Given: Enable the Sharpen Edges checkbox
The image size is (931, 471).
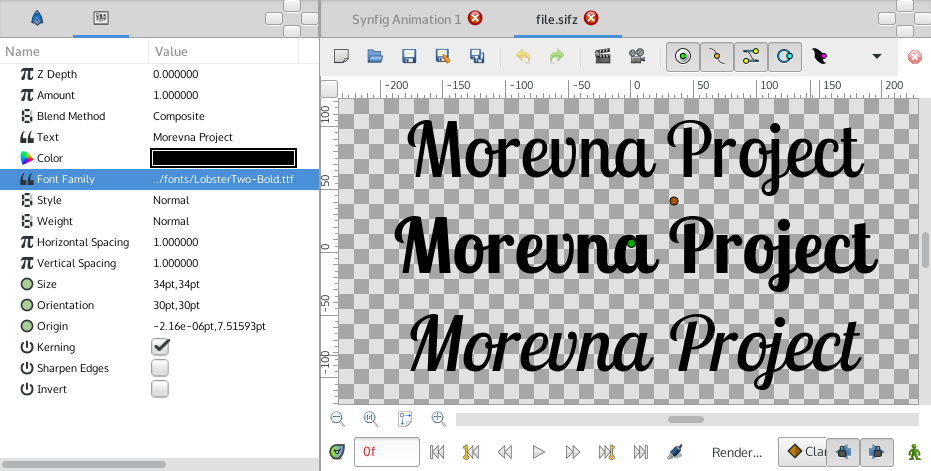Looking at the screenshot, I should (160, 368).
